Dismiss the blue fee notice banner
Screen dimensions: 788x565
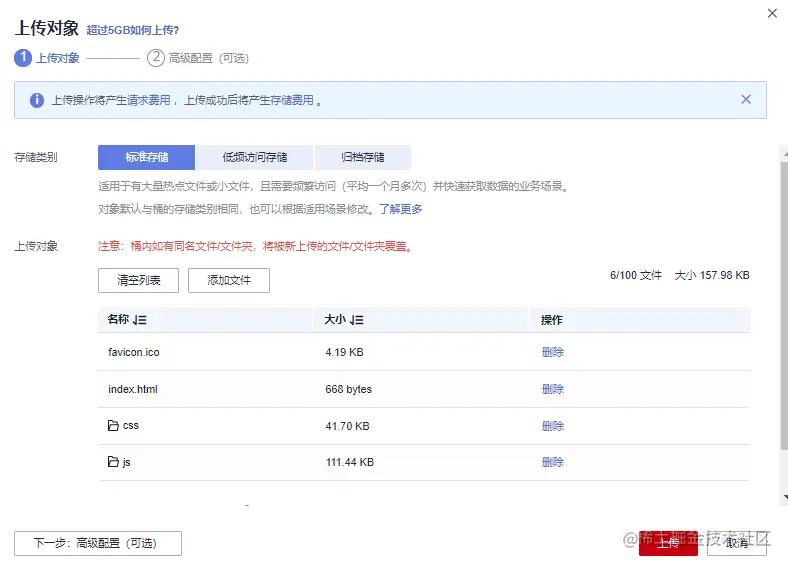click(x=746, y=100)
